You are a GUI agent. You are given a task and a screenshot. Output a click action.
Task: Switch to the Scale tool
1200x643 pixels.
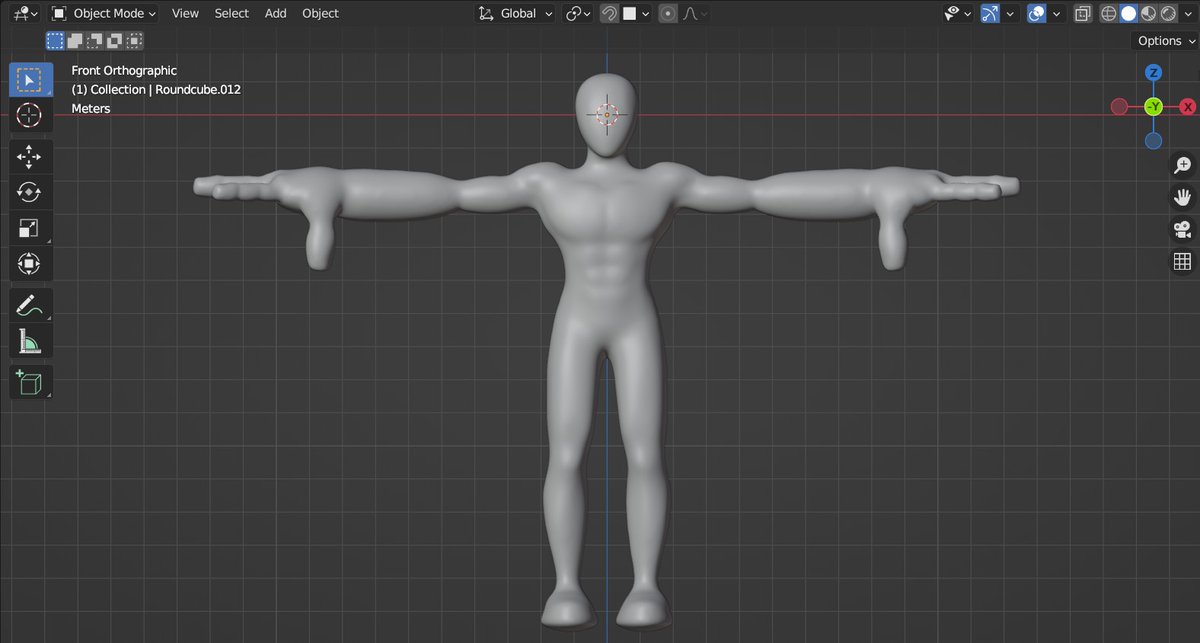pyautogui.click(x=30, y=228)
